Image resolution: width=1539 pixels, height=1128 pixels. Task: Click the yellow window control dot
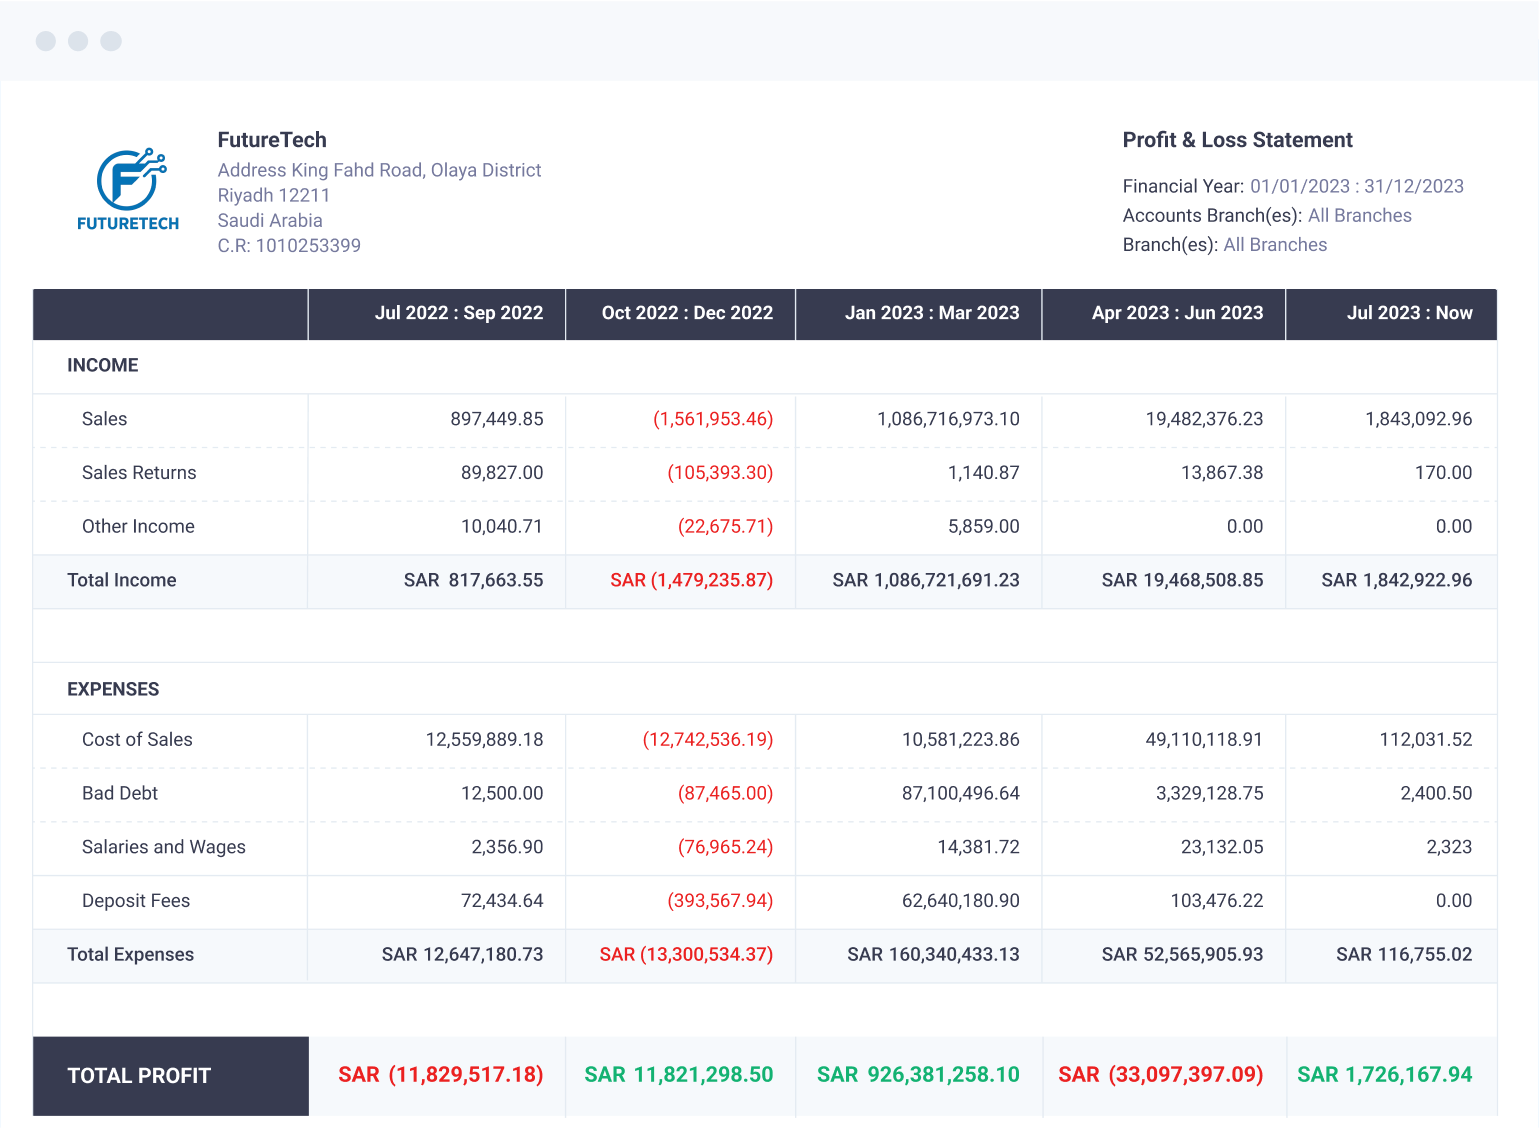pos(77,41)
